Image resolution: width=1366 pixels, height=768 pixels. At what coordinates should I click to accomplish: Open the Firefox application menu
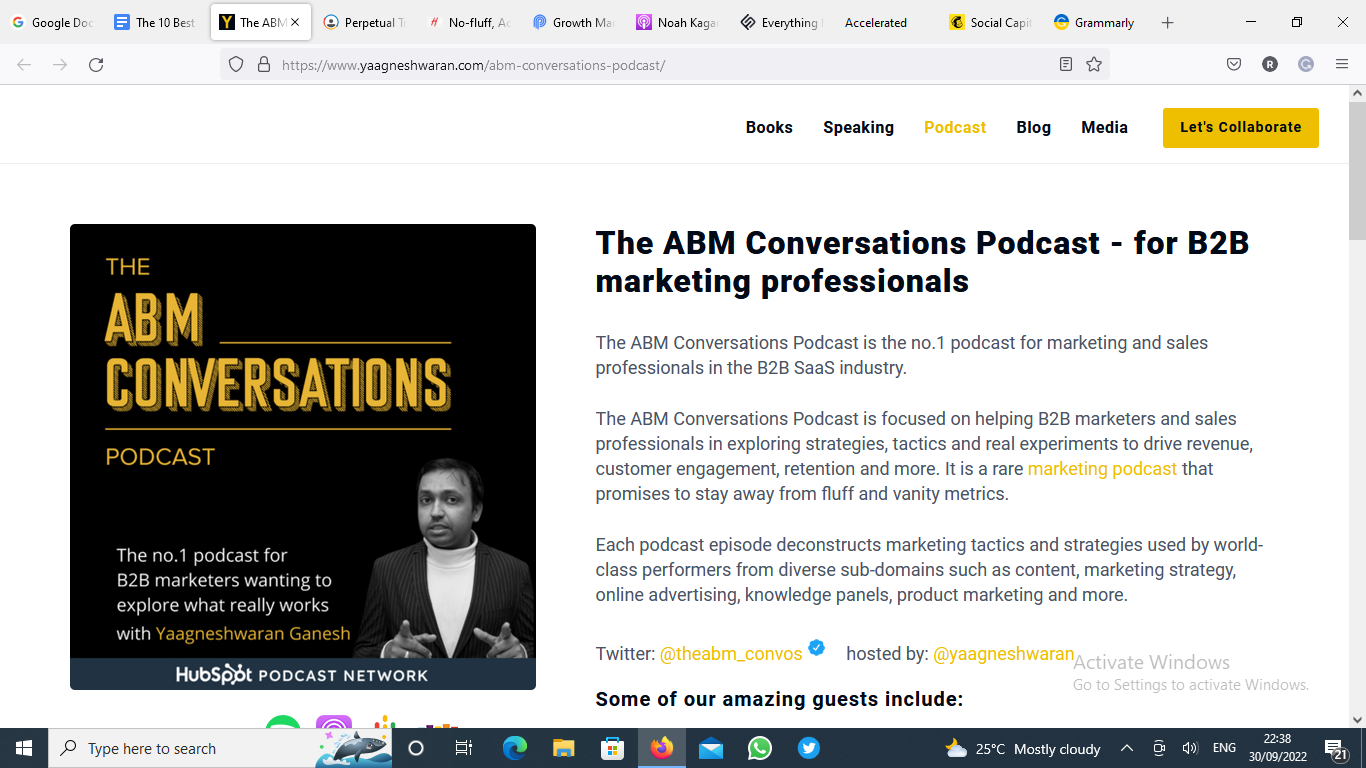[x=1342, y=65]
